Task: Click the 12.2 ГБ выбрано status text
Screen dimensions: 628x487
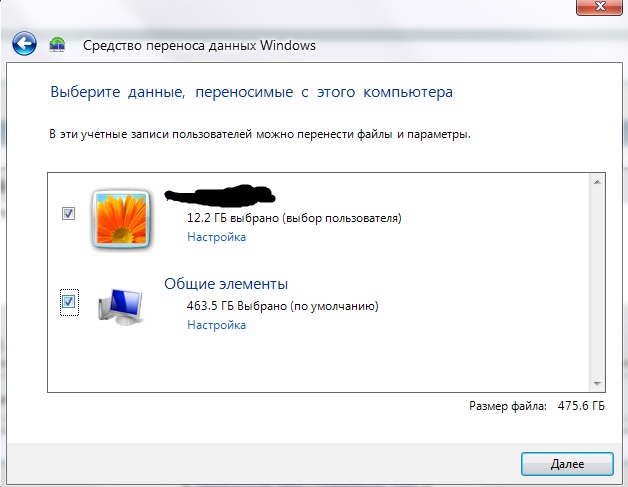Action: click(294, 218)
